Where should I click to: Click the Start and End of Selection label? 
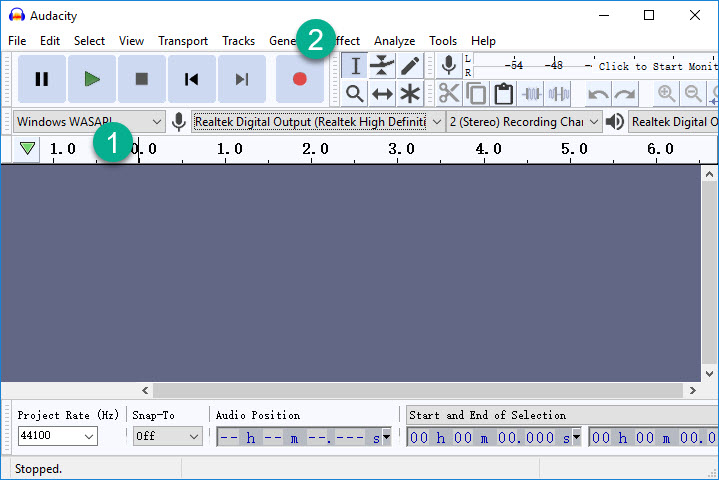point(487,415)
